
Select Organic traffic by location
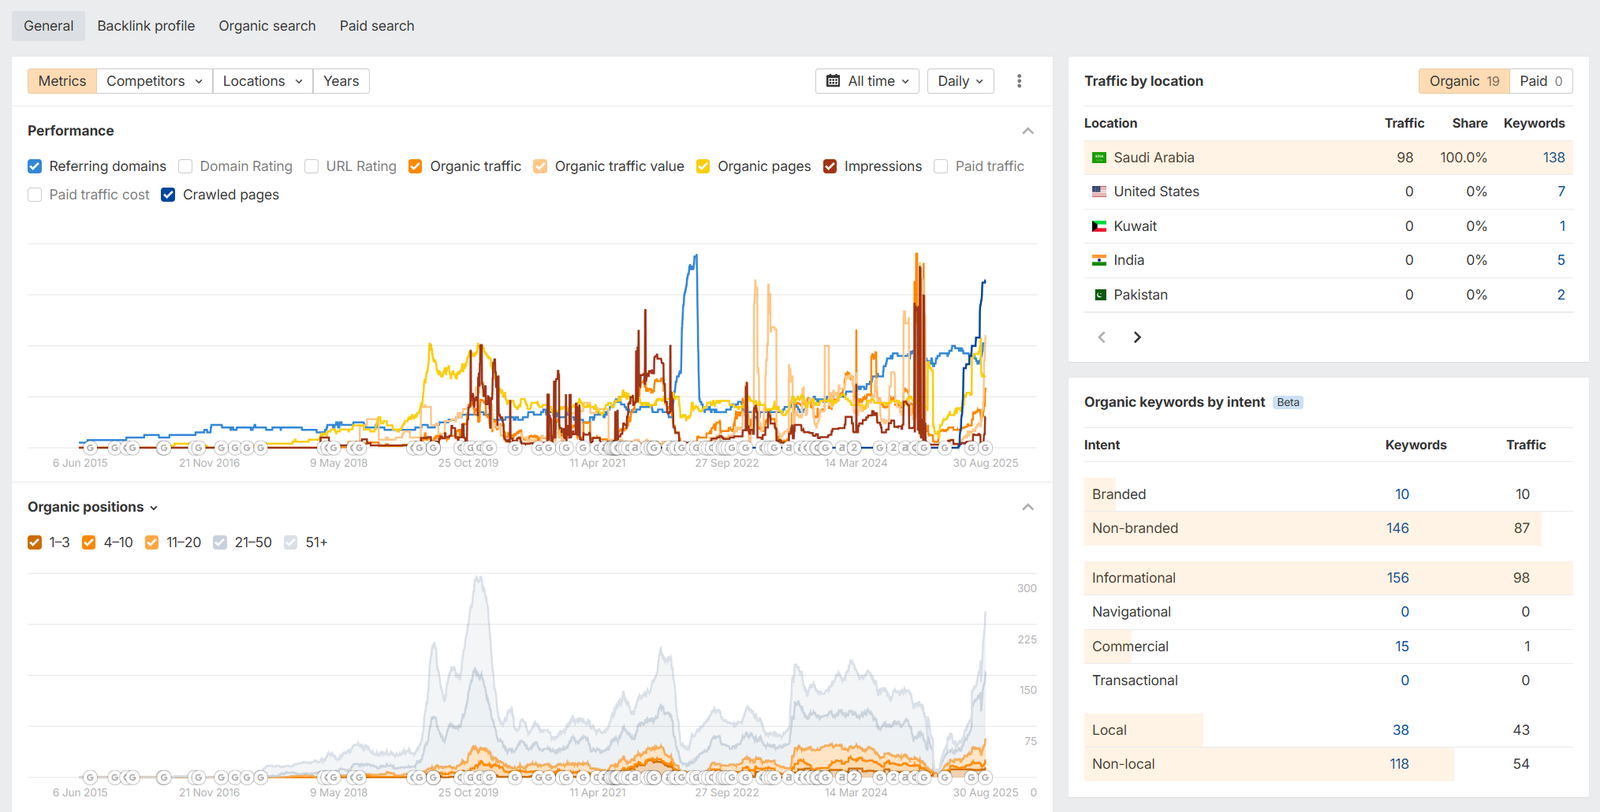1464,81
